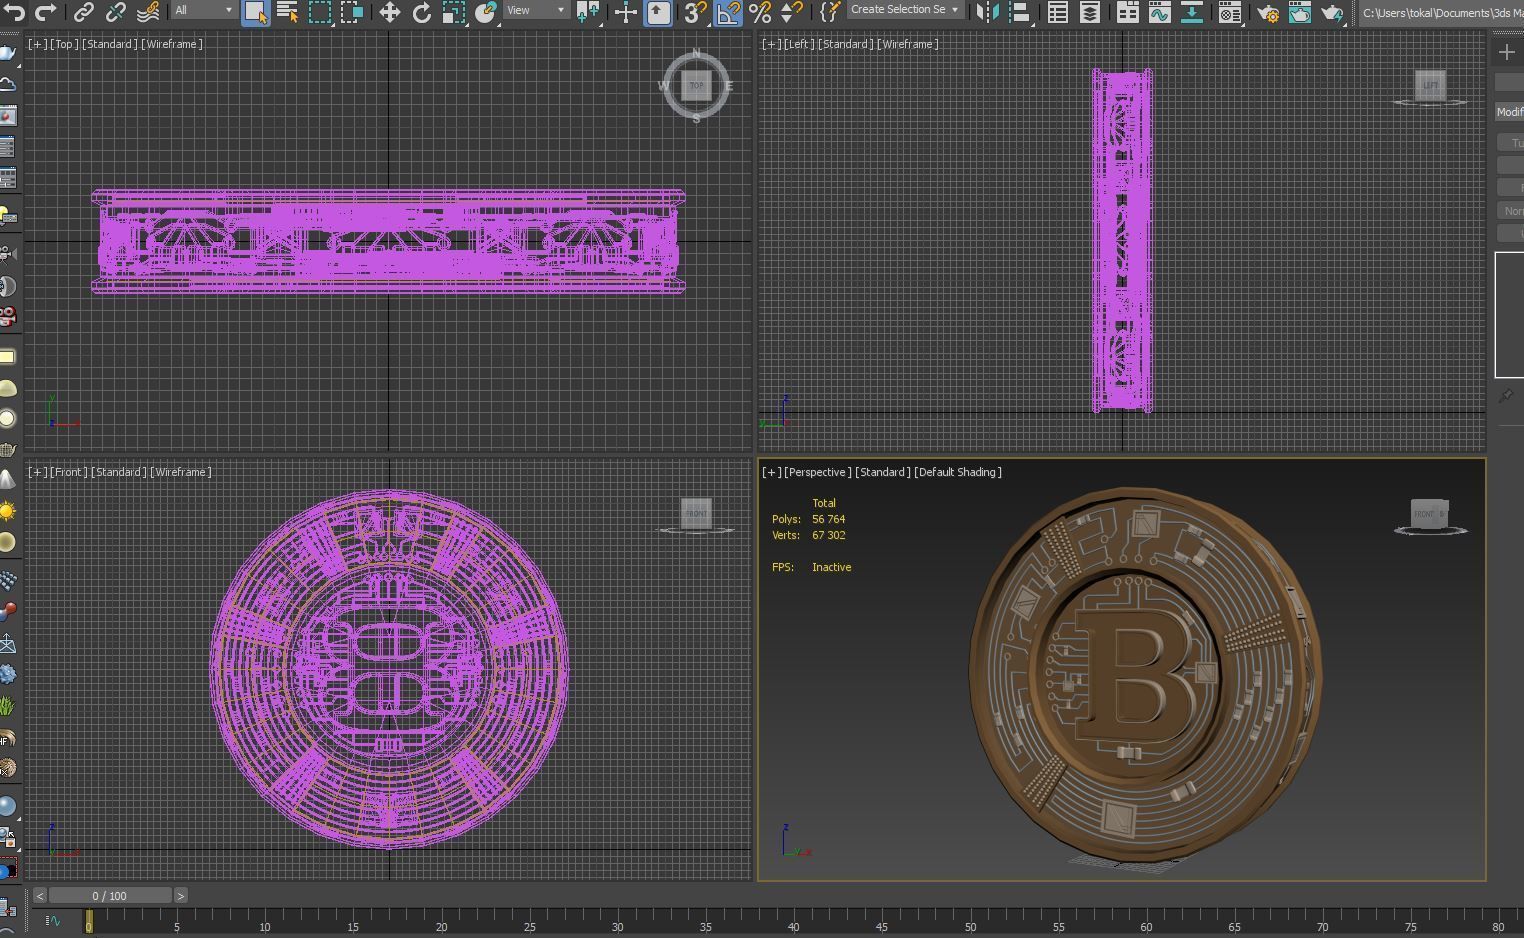Click frame 50 on the timeline ruler

click(970, 926)
